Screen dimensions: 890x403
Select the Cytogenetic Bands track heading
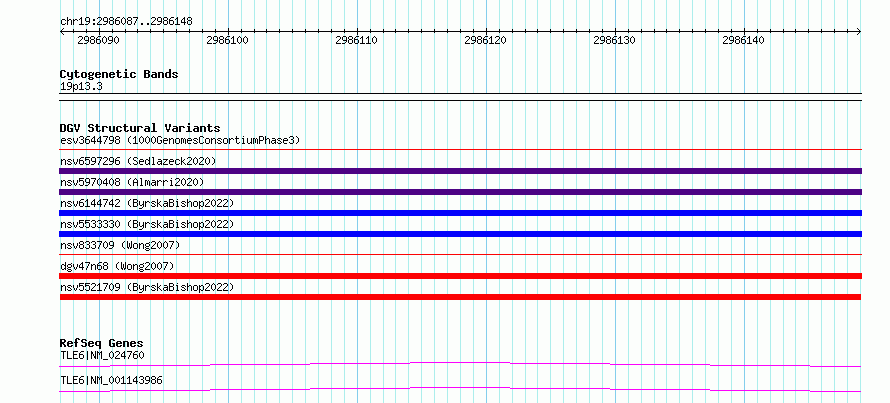119,74
